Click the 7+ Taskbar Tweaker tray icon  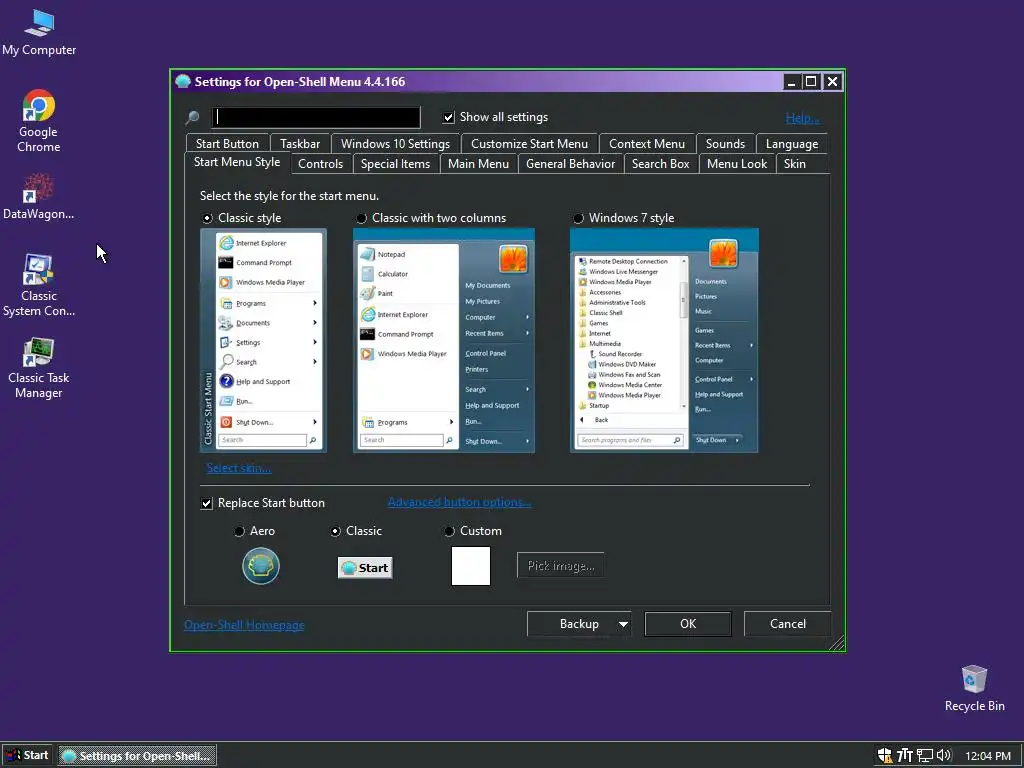904,756
